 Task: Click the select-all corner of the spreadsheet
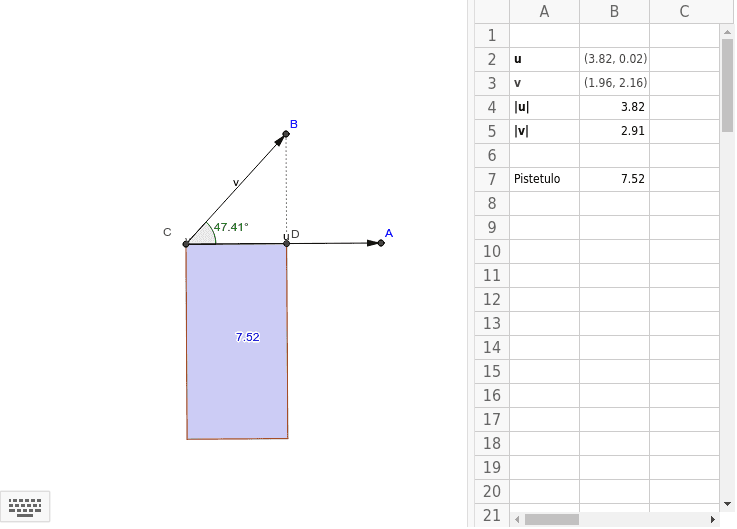492,11
